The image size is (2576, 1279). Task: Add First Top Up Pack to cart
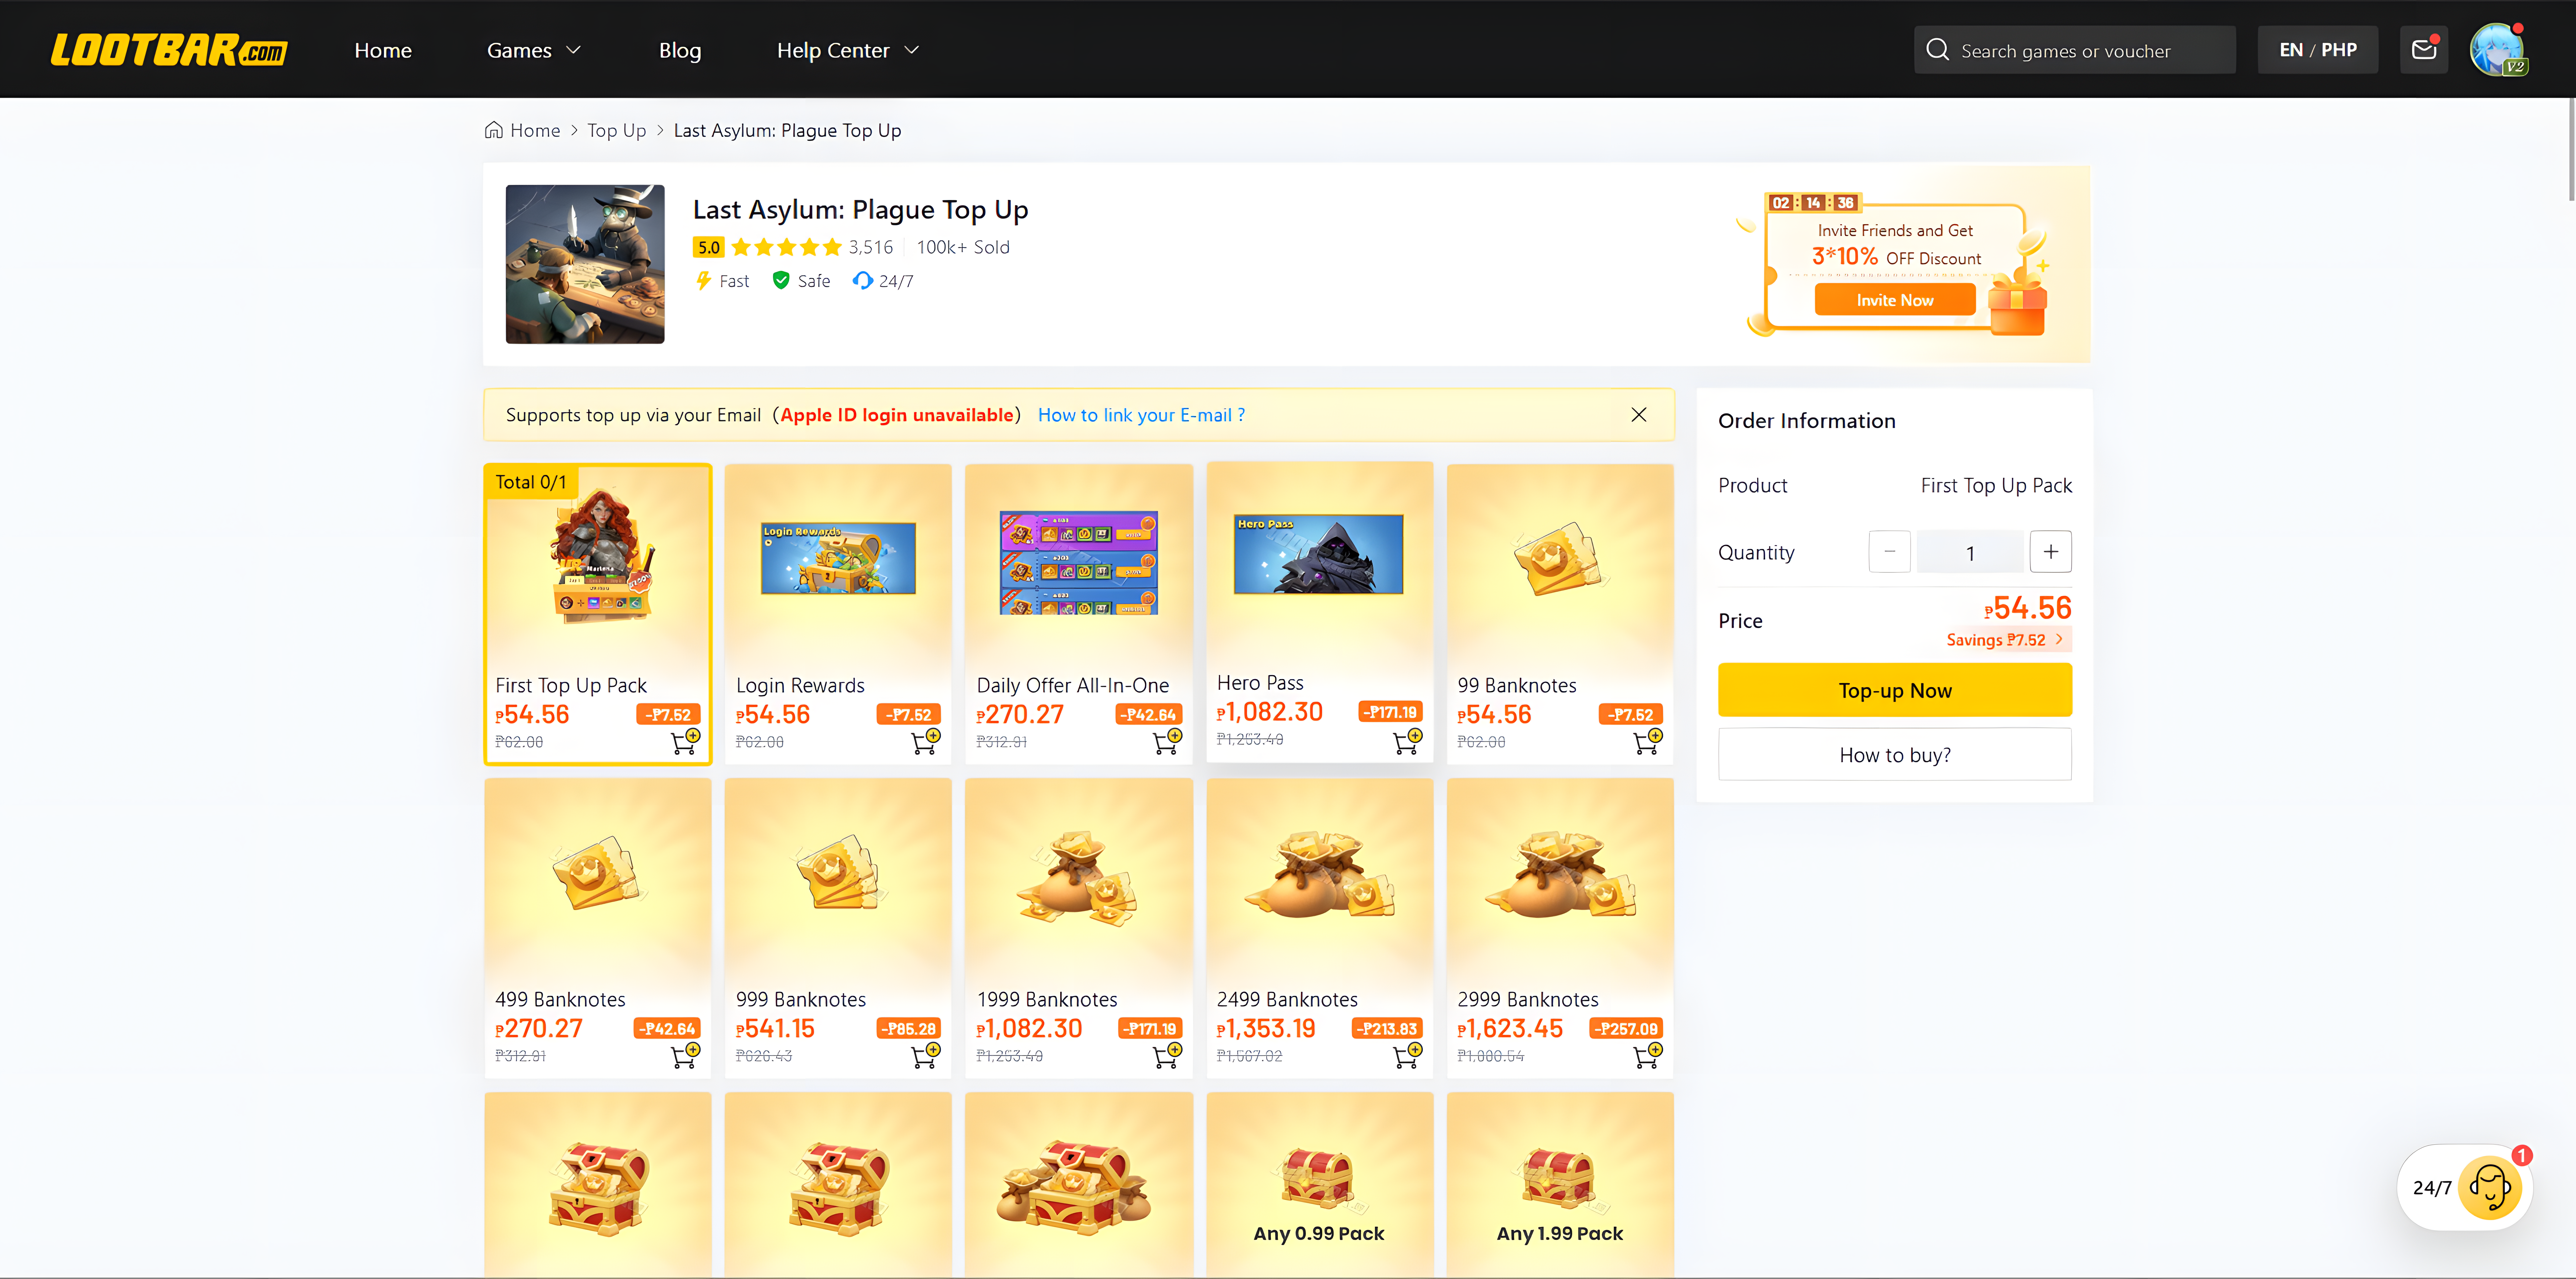pyautogui.click(x=685, y=741)
